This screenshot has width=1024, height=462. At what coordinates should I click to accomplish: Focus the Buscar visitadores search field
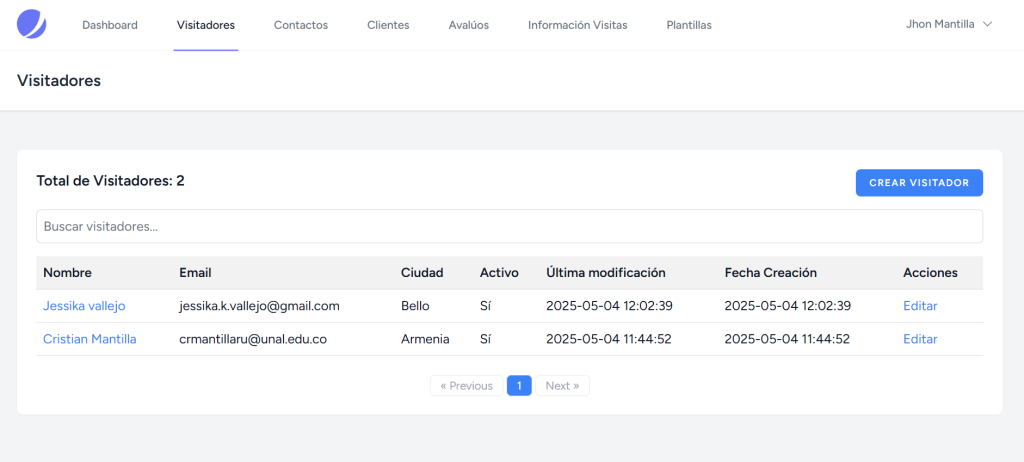point(509,227)
